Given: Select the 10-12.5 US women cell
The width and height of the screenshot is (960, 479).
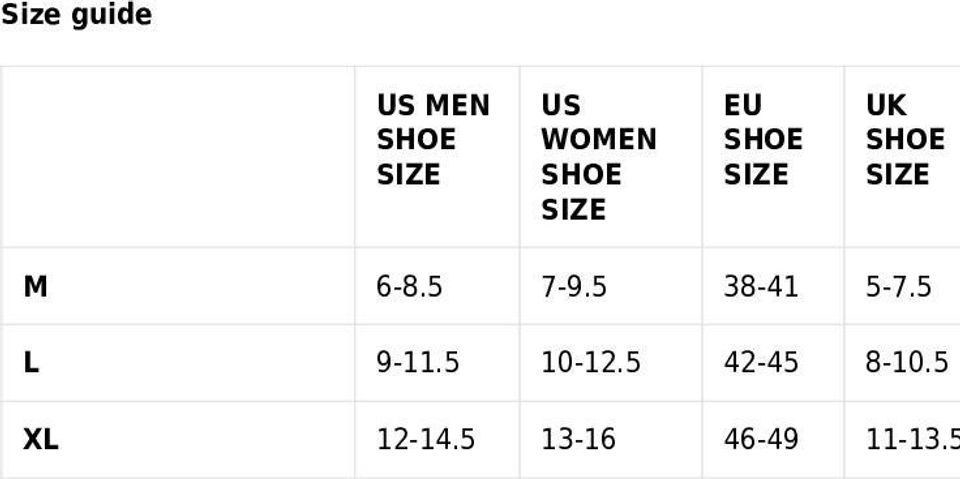Looking at the screenshot, I should point(591,362).
